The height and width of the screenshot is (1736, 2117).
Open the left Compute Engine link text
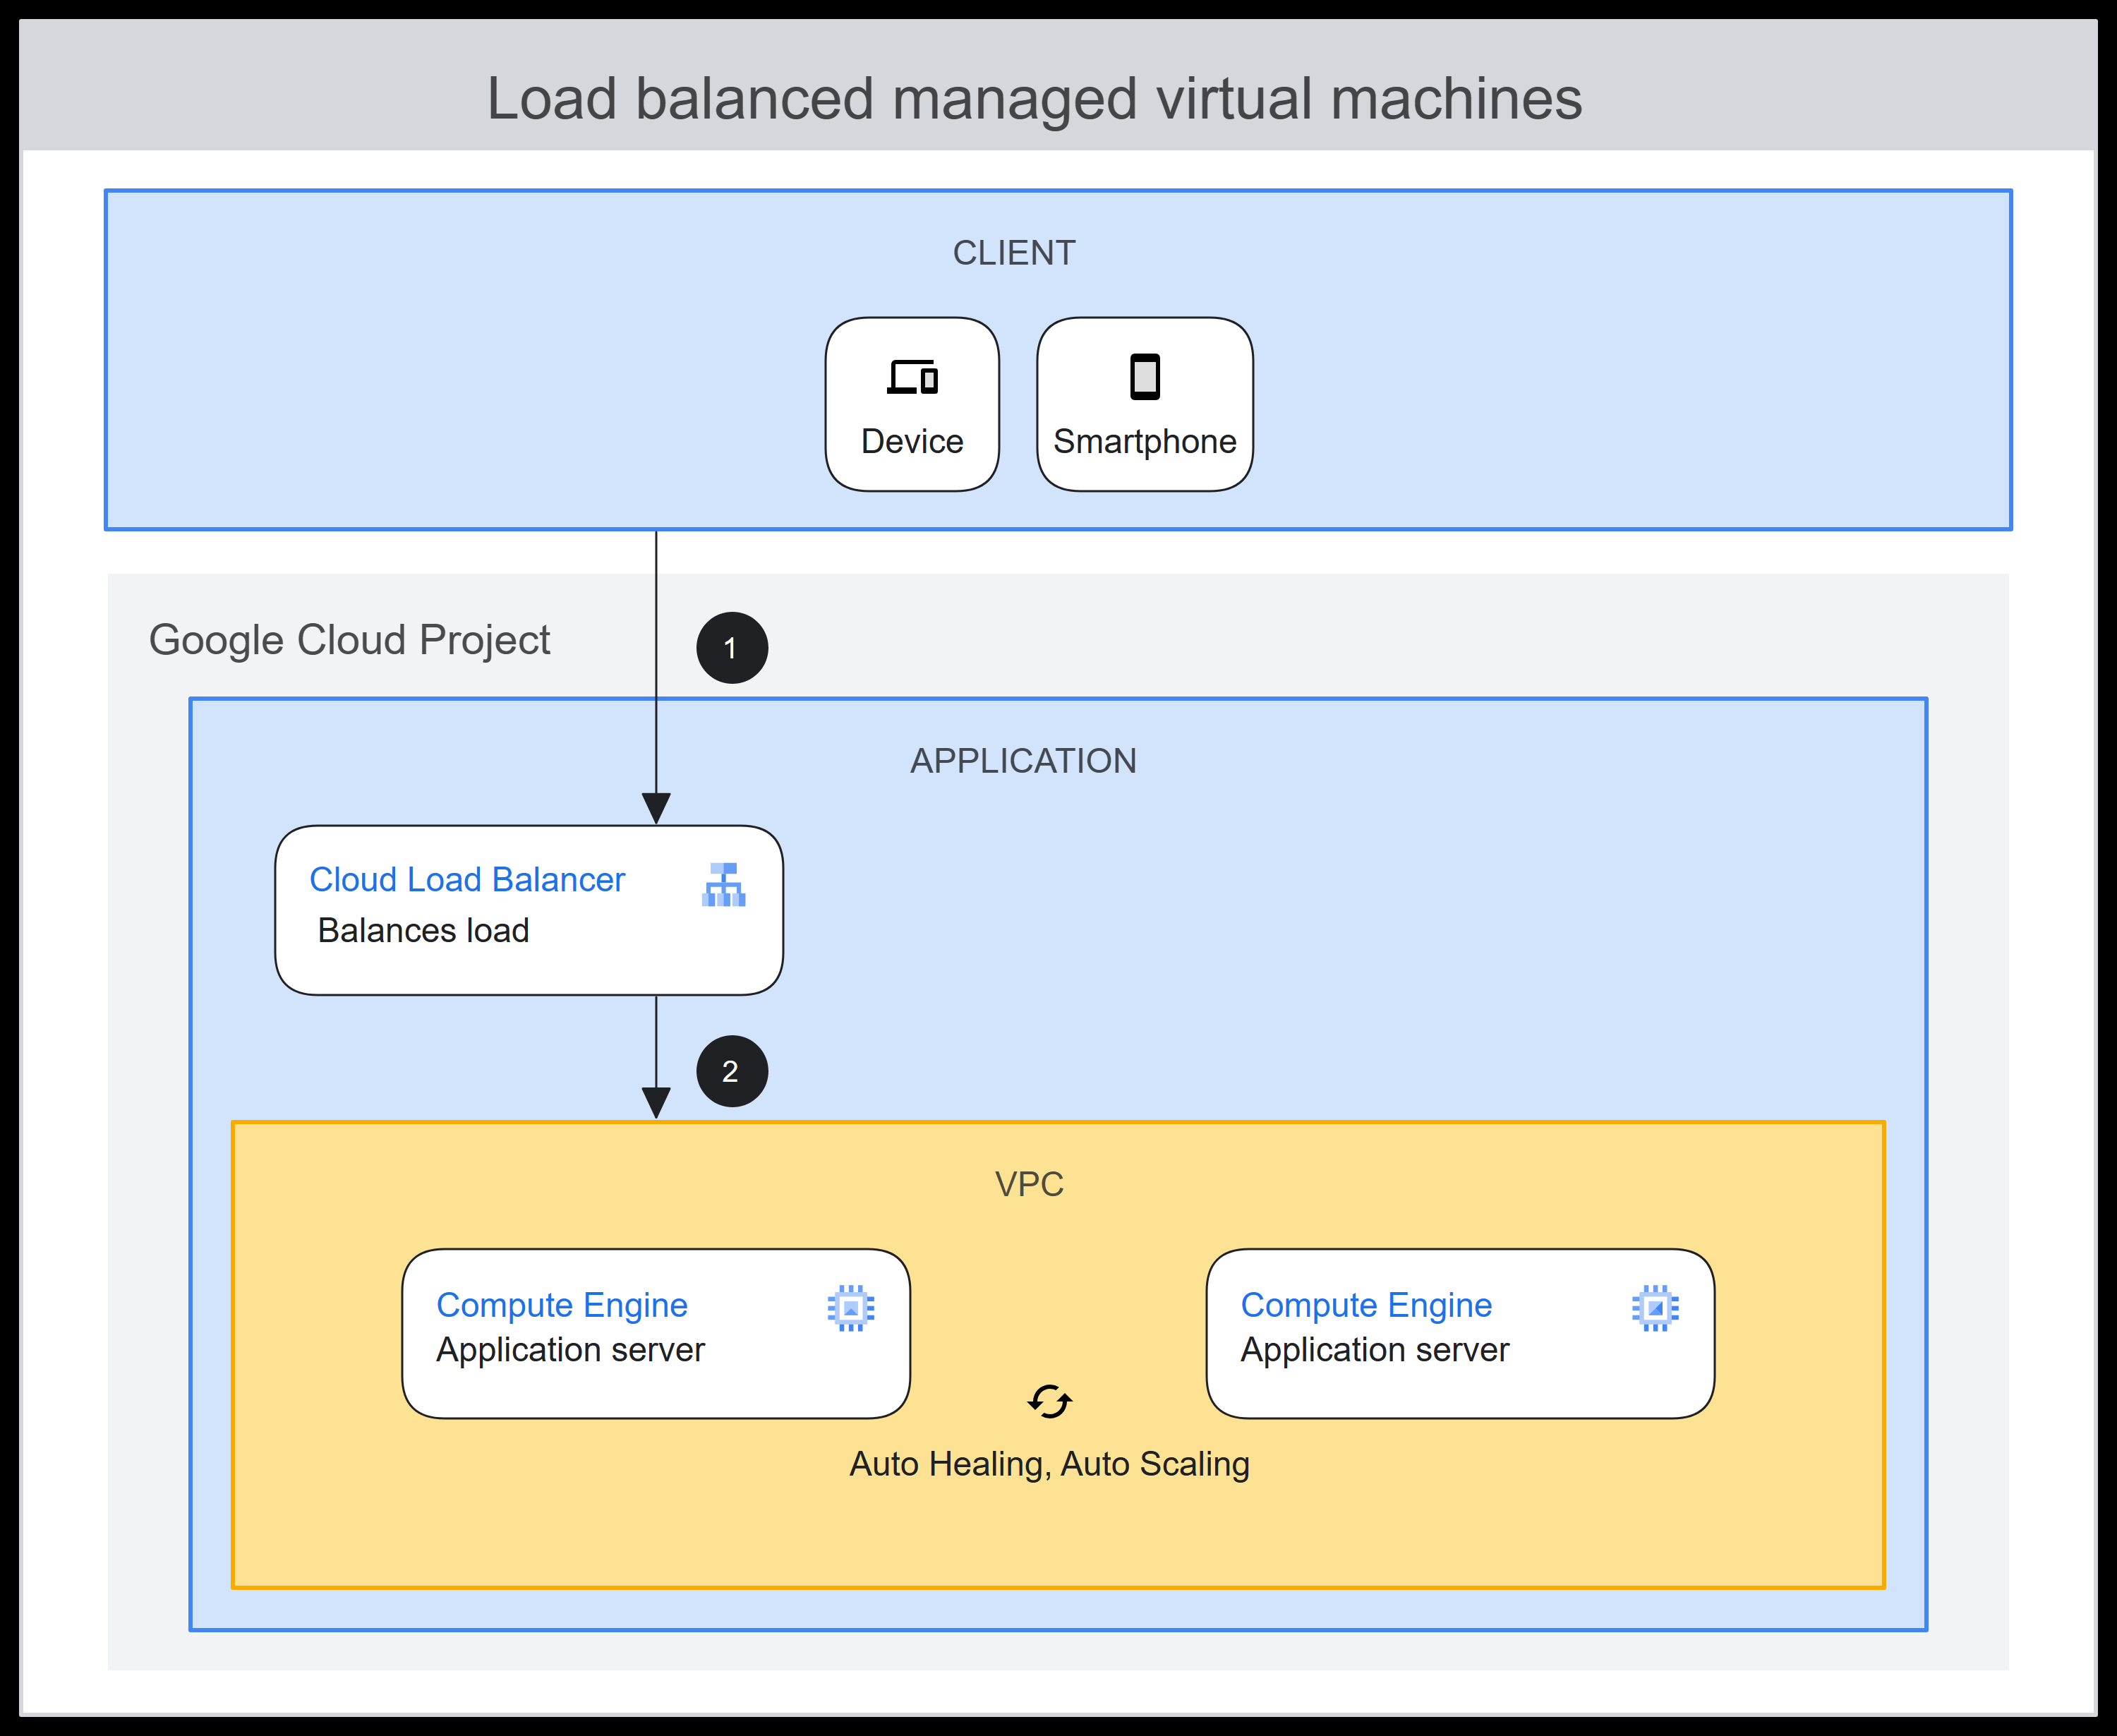(x=562, y=1305)
